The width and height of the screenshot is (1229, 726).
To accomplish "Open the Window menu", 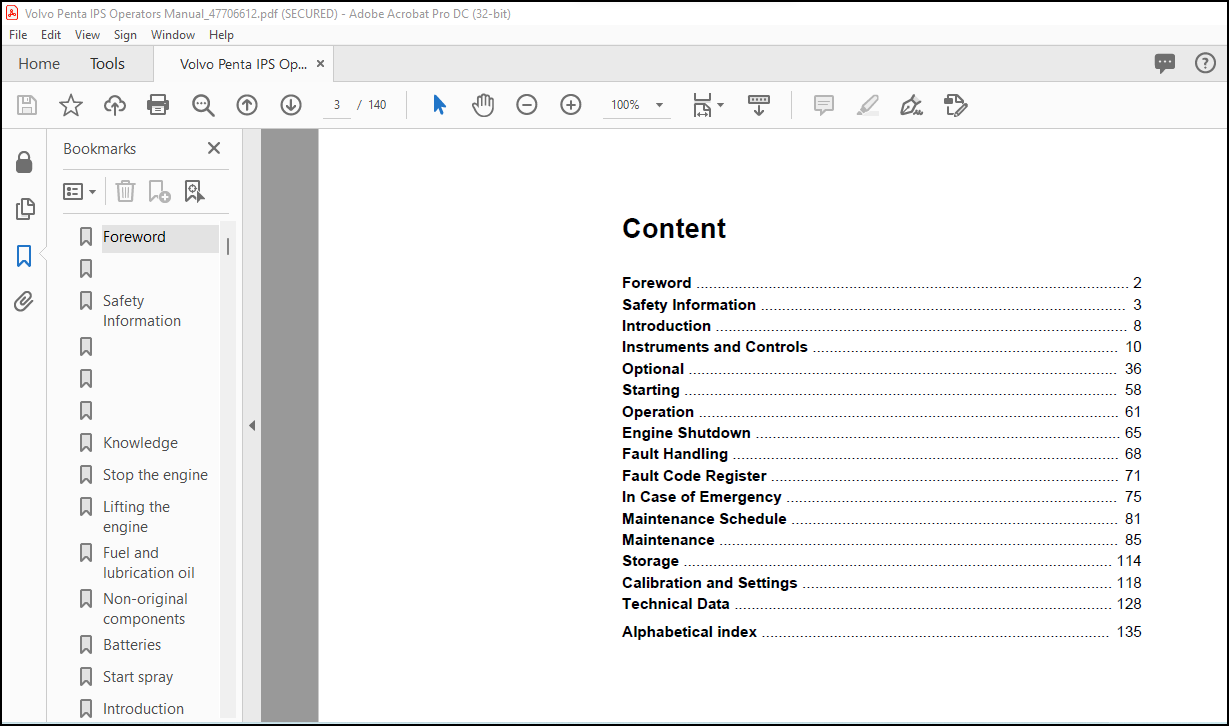I will tap(173, 34).
